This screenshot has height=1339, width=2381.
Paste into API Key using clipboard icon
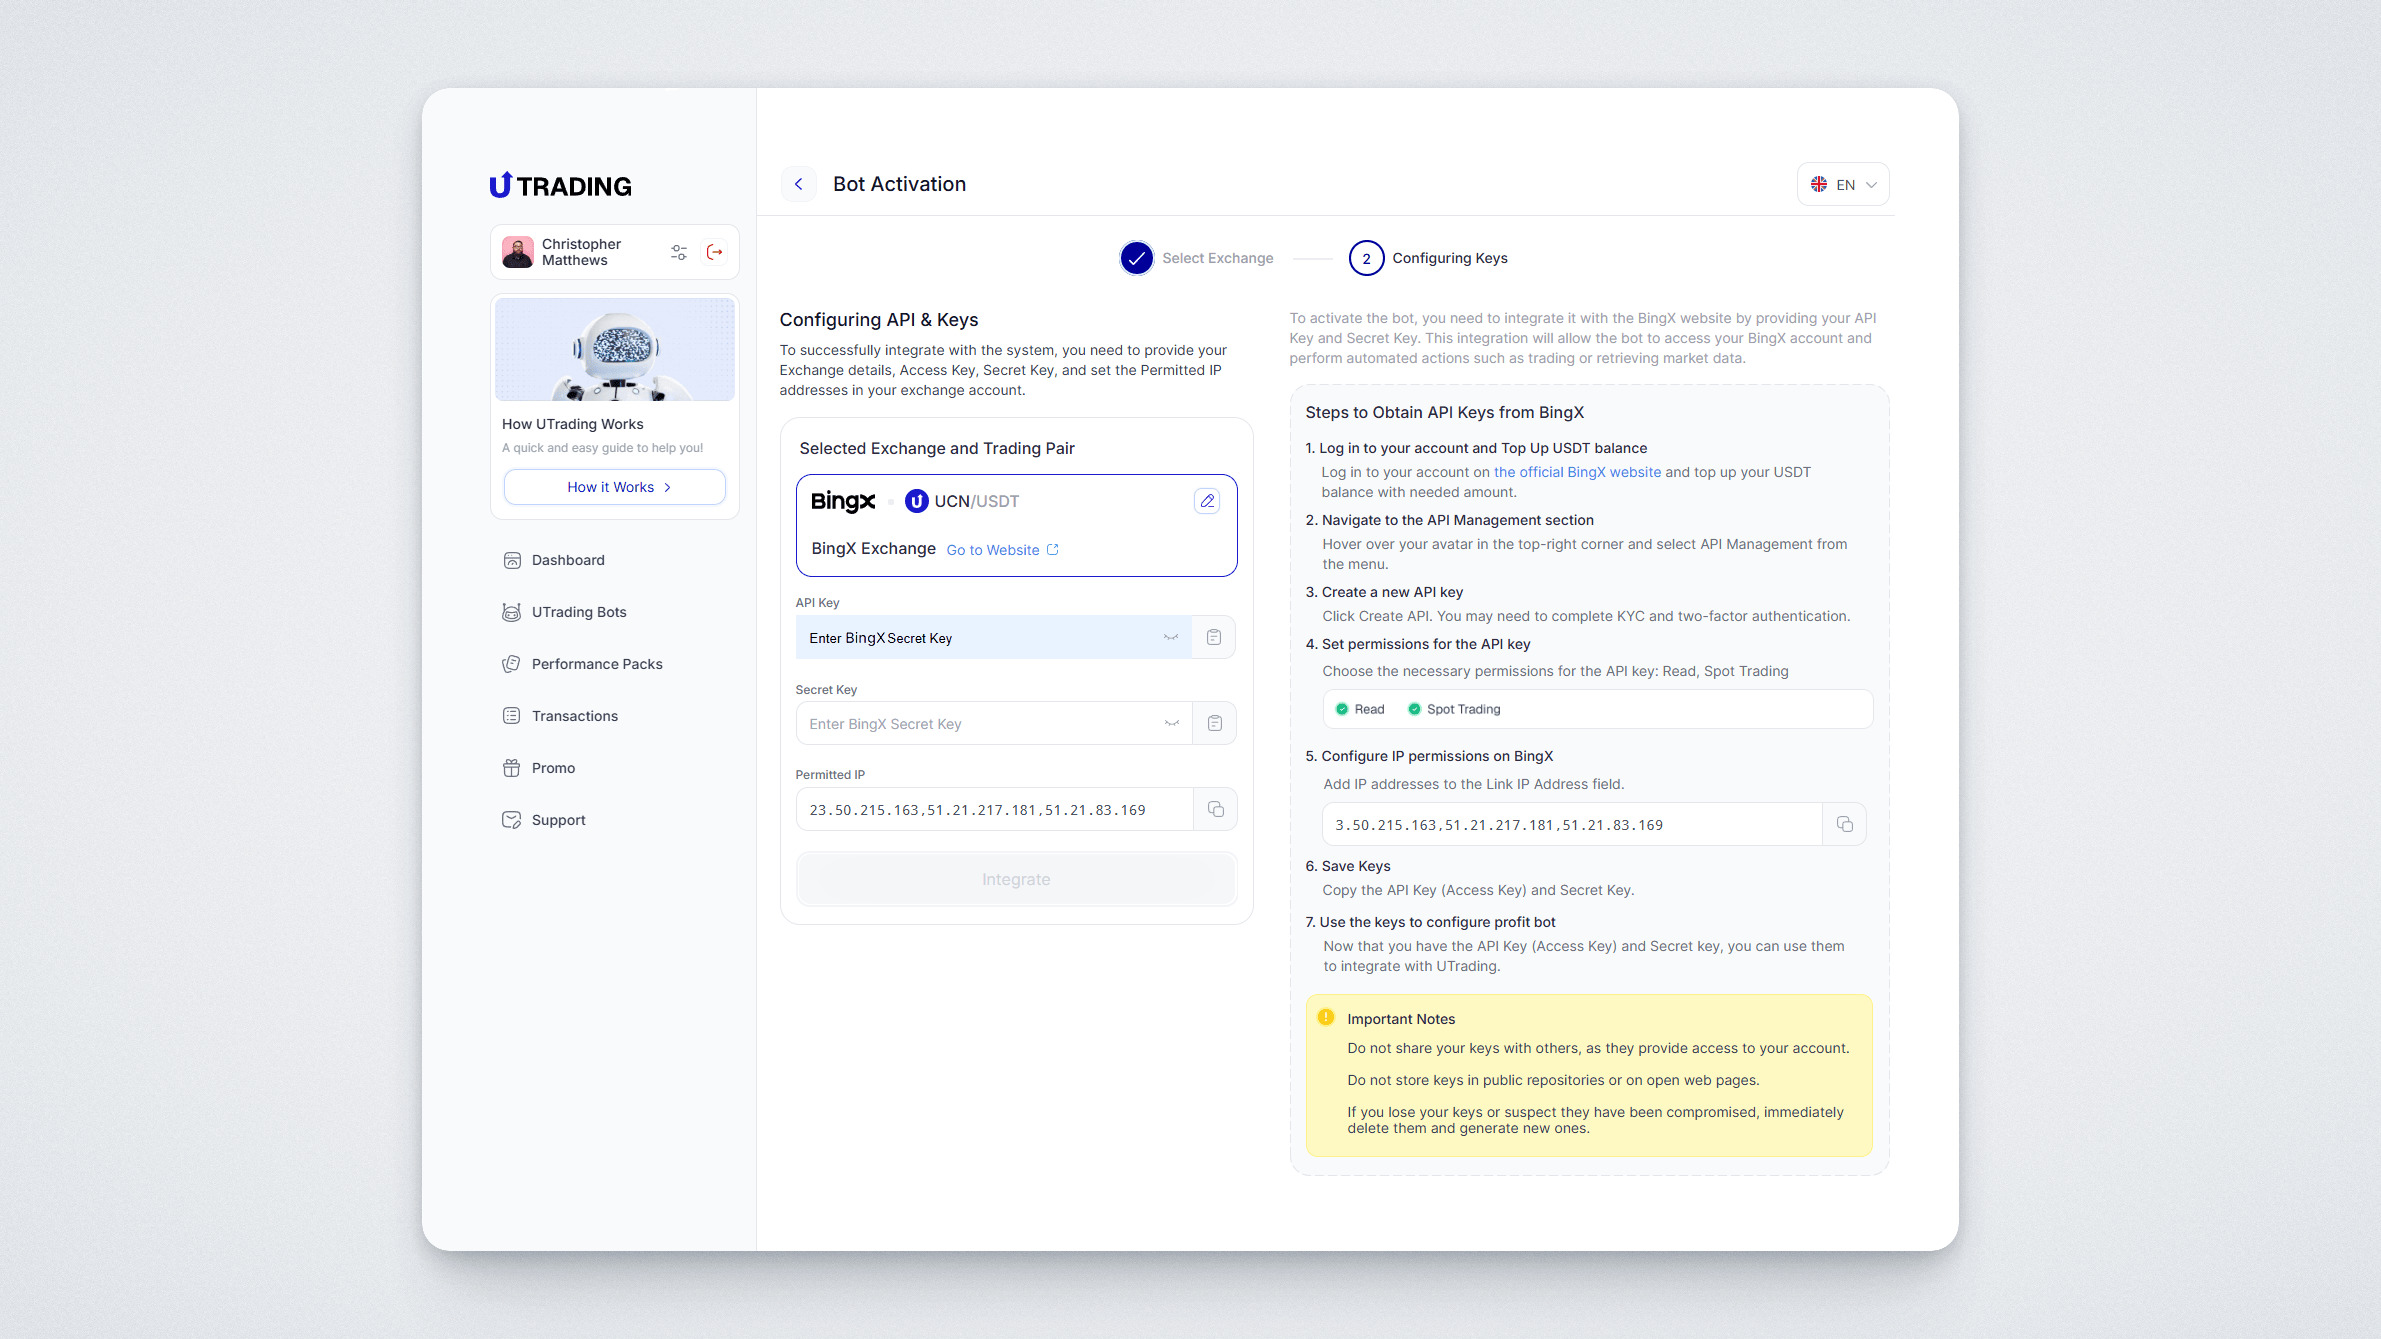pos(1213,638)
